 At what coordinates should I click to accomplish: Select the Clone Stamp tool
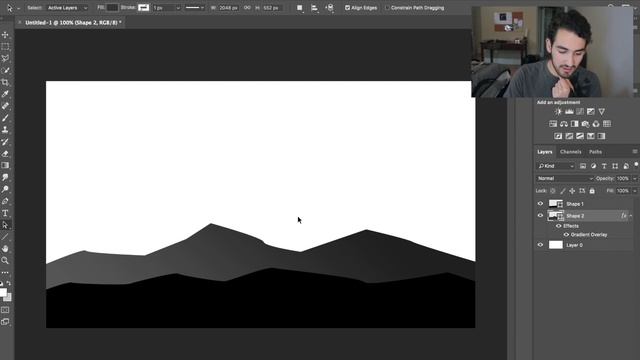[5, 130]
